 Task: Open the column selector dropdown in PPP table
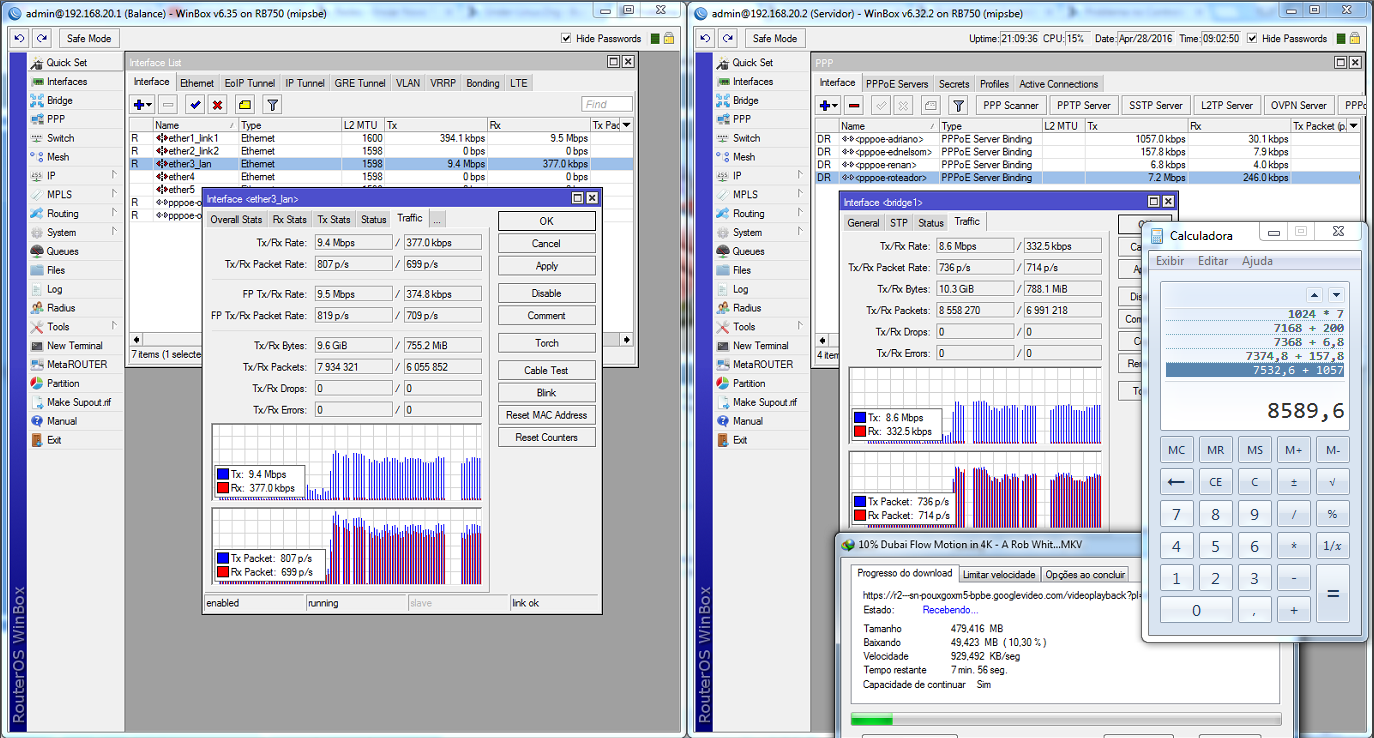(x=1354, y=127)
